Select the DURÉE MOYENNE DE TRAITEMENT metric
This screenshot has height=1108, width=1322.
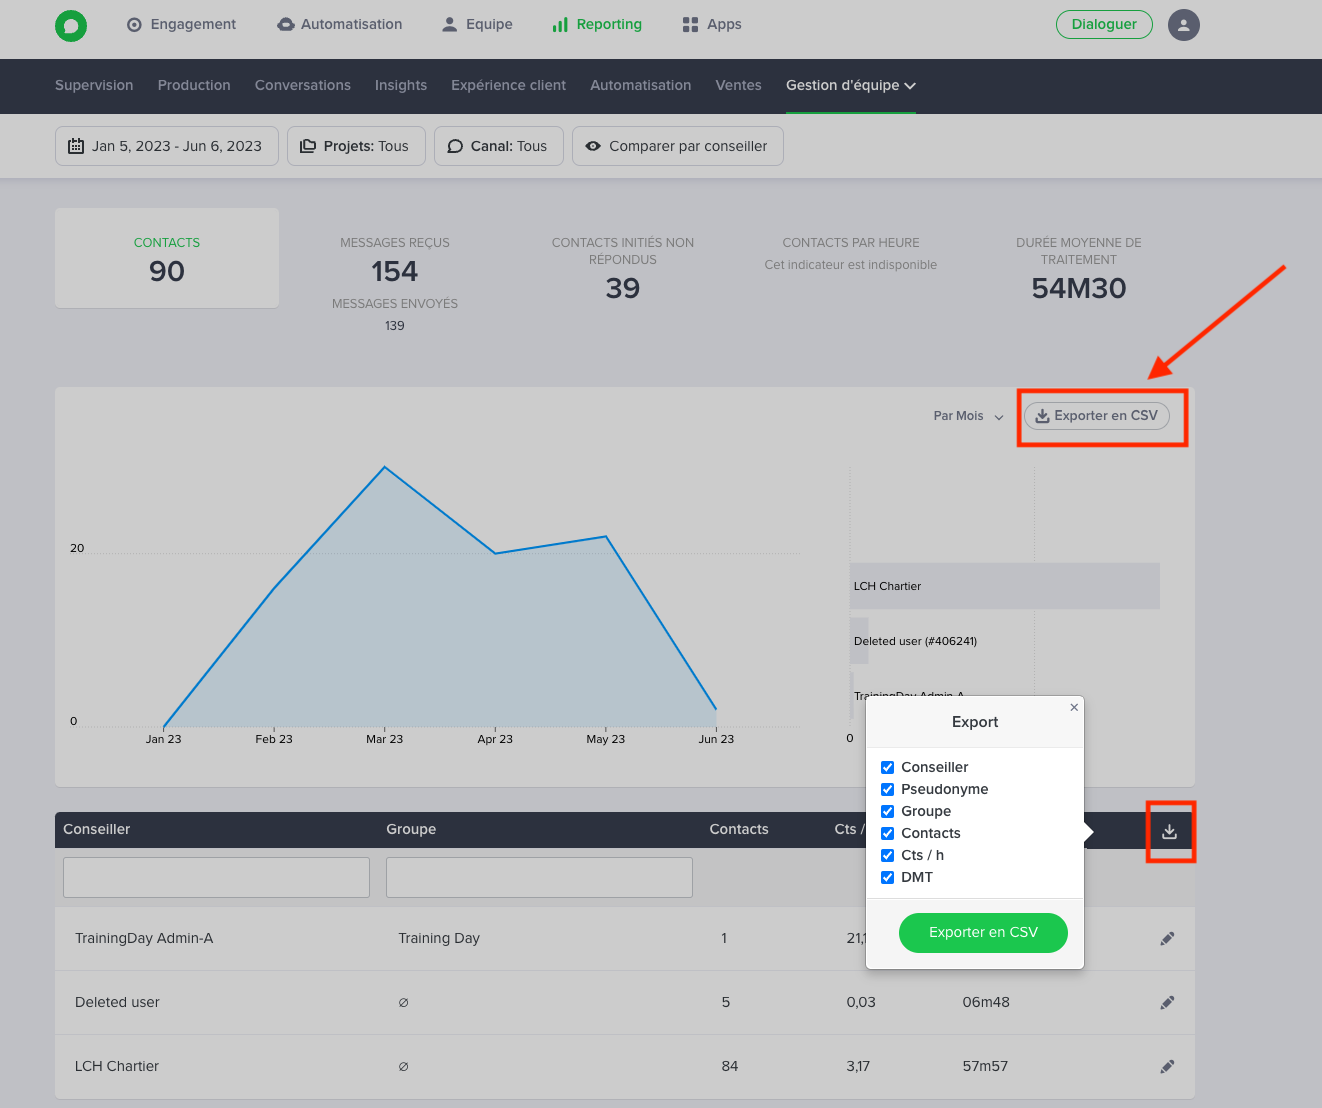(1079, 270)
